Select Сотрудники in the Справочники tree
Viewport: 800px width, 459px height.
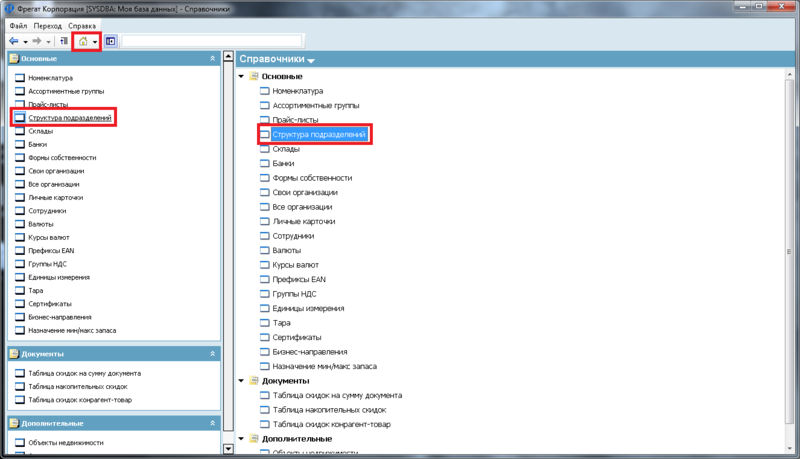pyautogui.click(x=293, y=236)
